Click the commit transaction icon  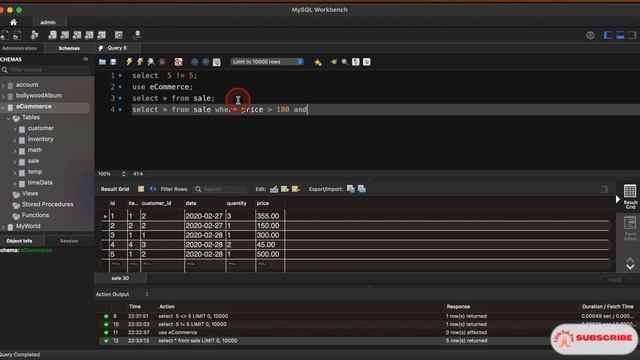click(x=195, y=62)
